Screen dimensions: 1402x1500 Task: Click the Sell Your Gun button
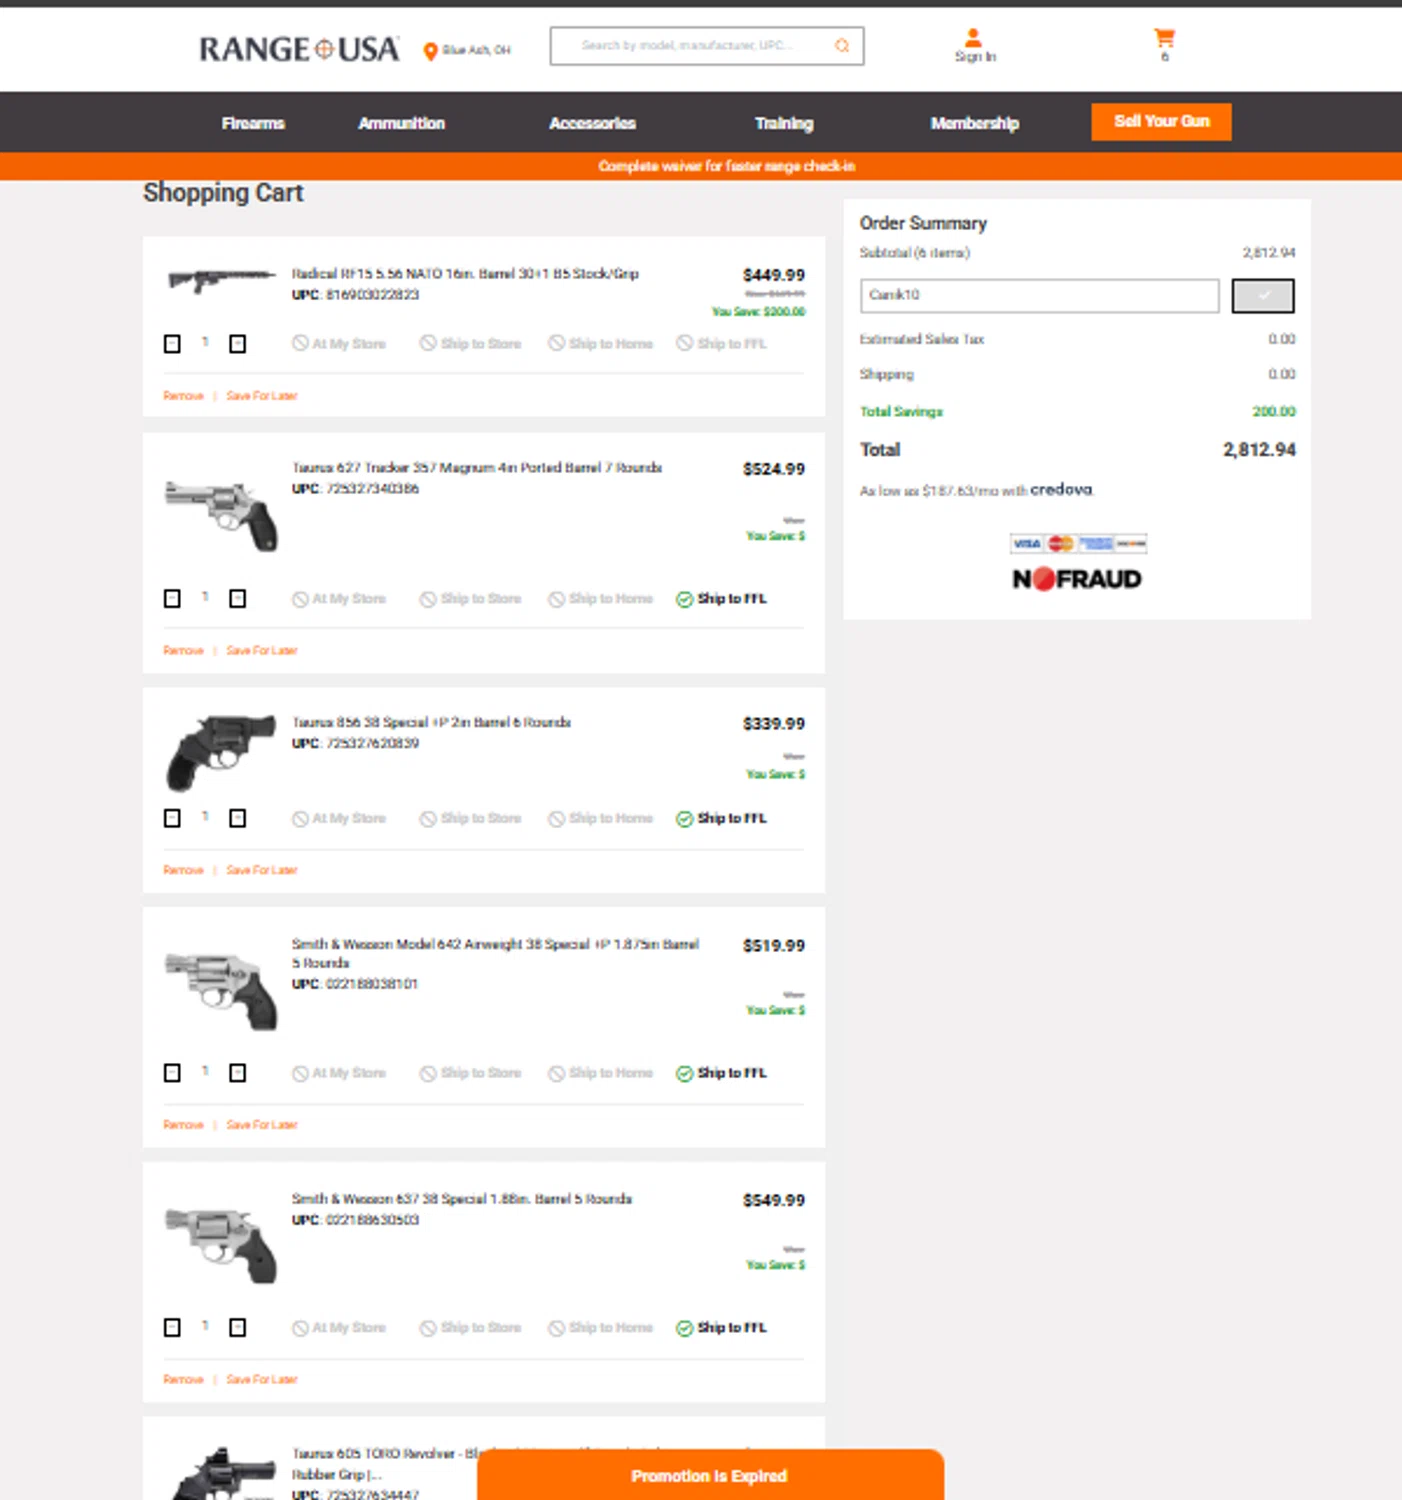point(1161,121)
